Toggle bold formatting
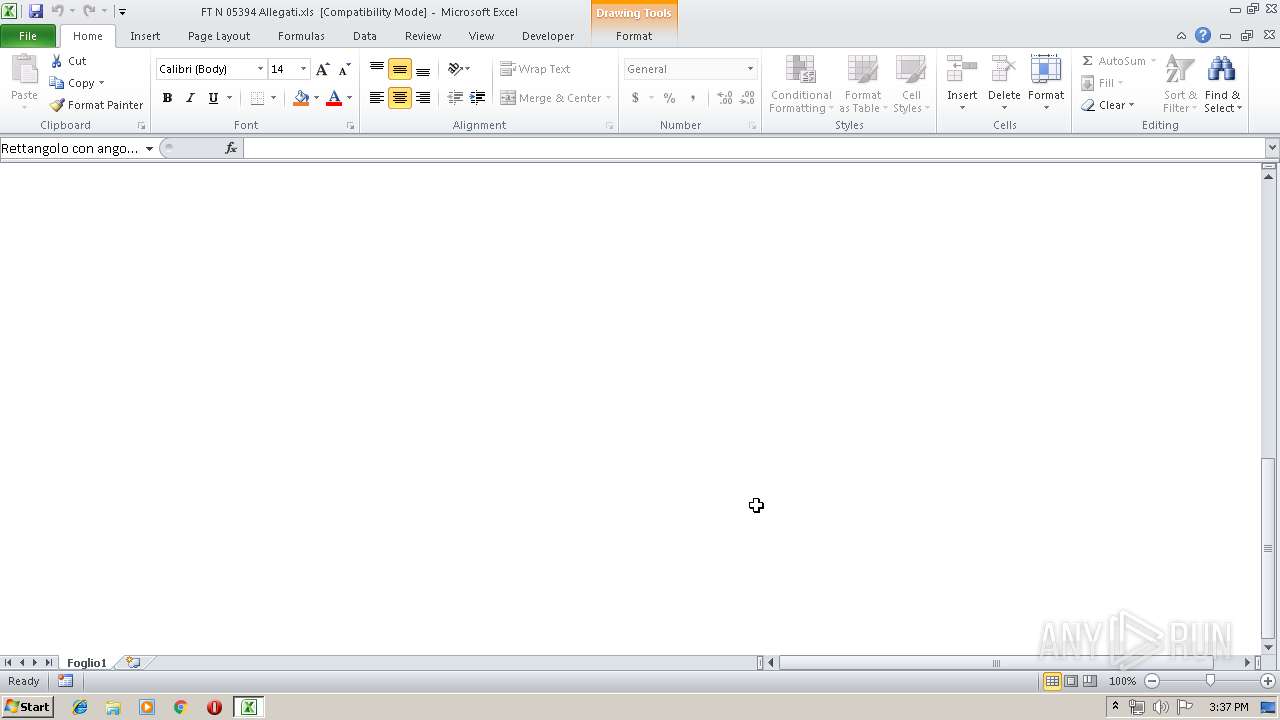The width and height of the screenshot is (1280, 720). click(167, 98)
